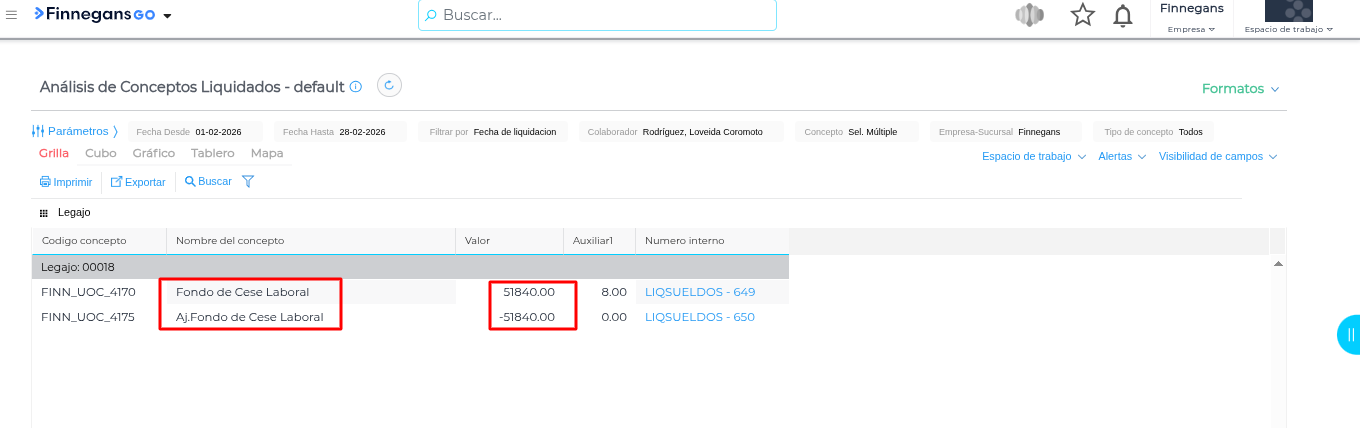
Task: Expand the Parámetros panel
Action: point(75,131)
